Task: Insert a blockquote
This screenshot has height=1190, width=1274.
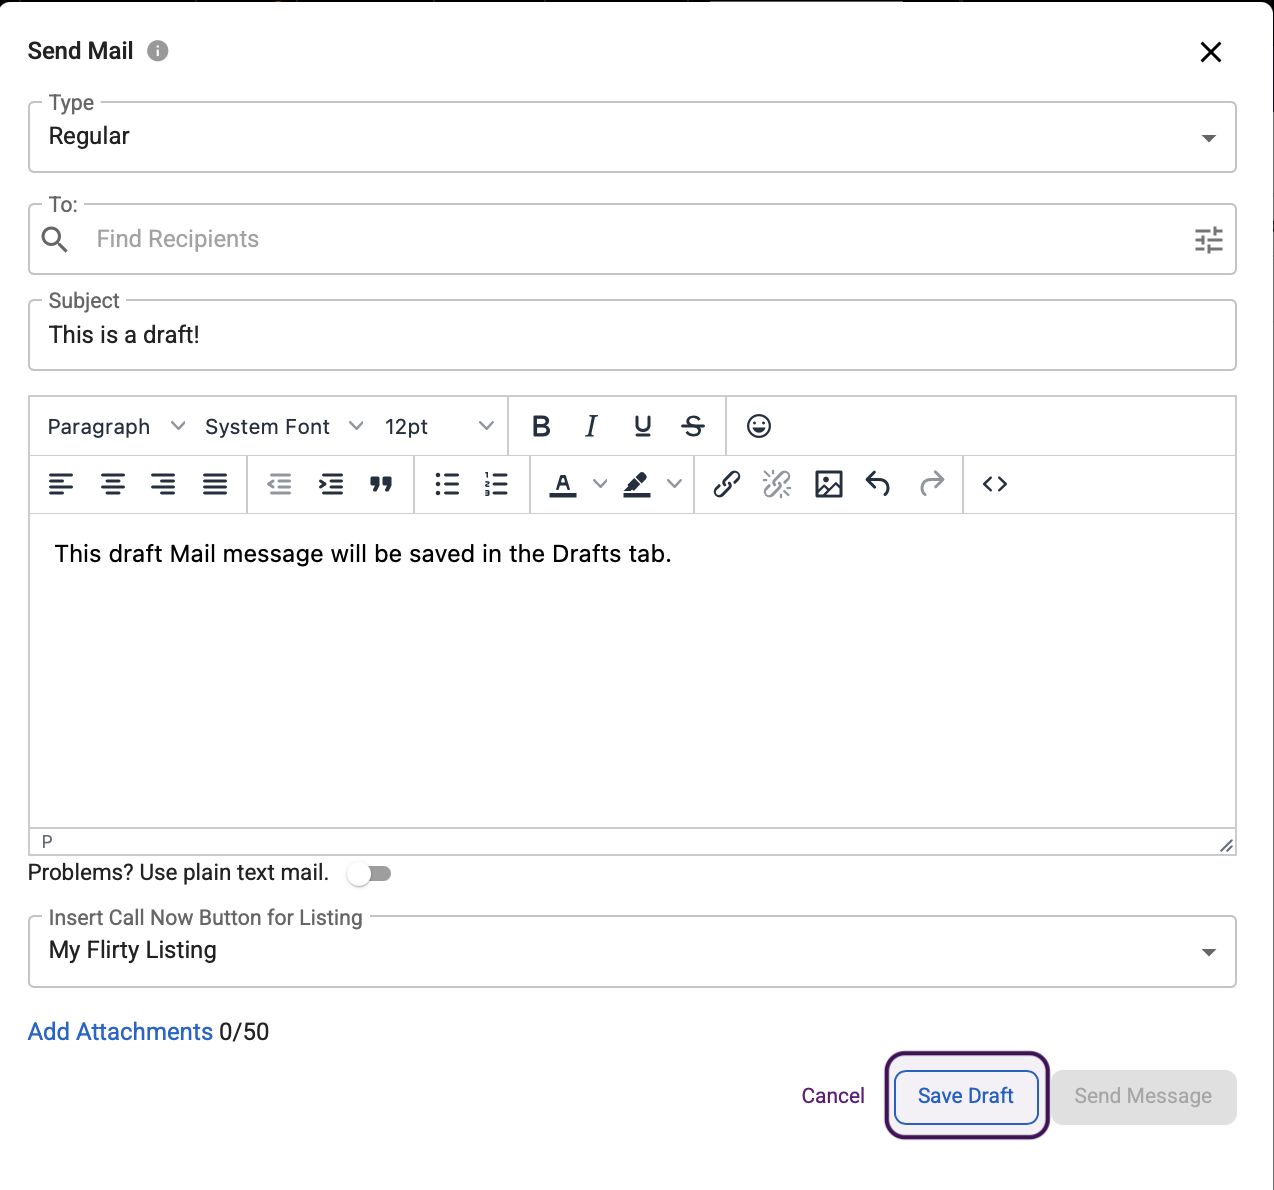Action: click(381, 485)
